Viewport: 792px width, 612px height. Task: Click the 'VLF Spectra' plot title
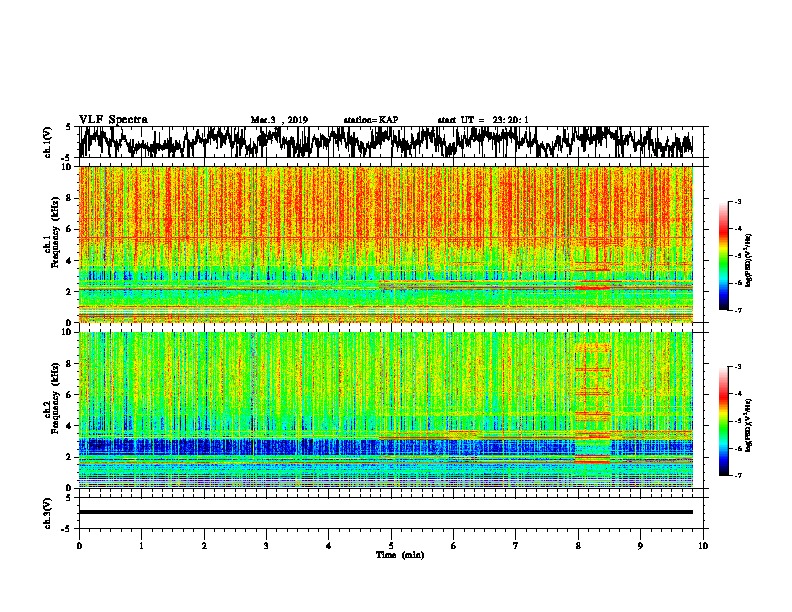click(x=113, y=120)
